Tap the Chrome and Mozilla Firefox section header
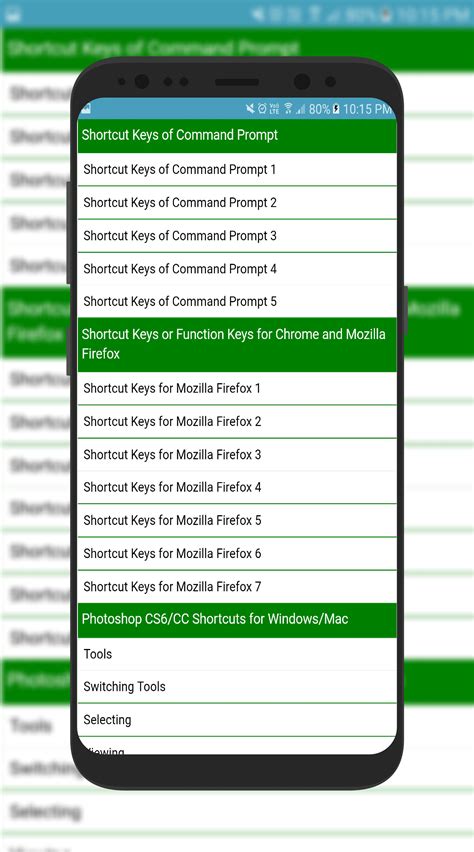The image size is (474, 852). pos(237,344)
